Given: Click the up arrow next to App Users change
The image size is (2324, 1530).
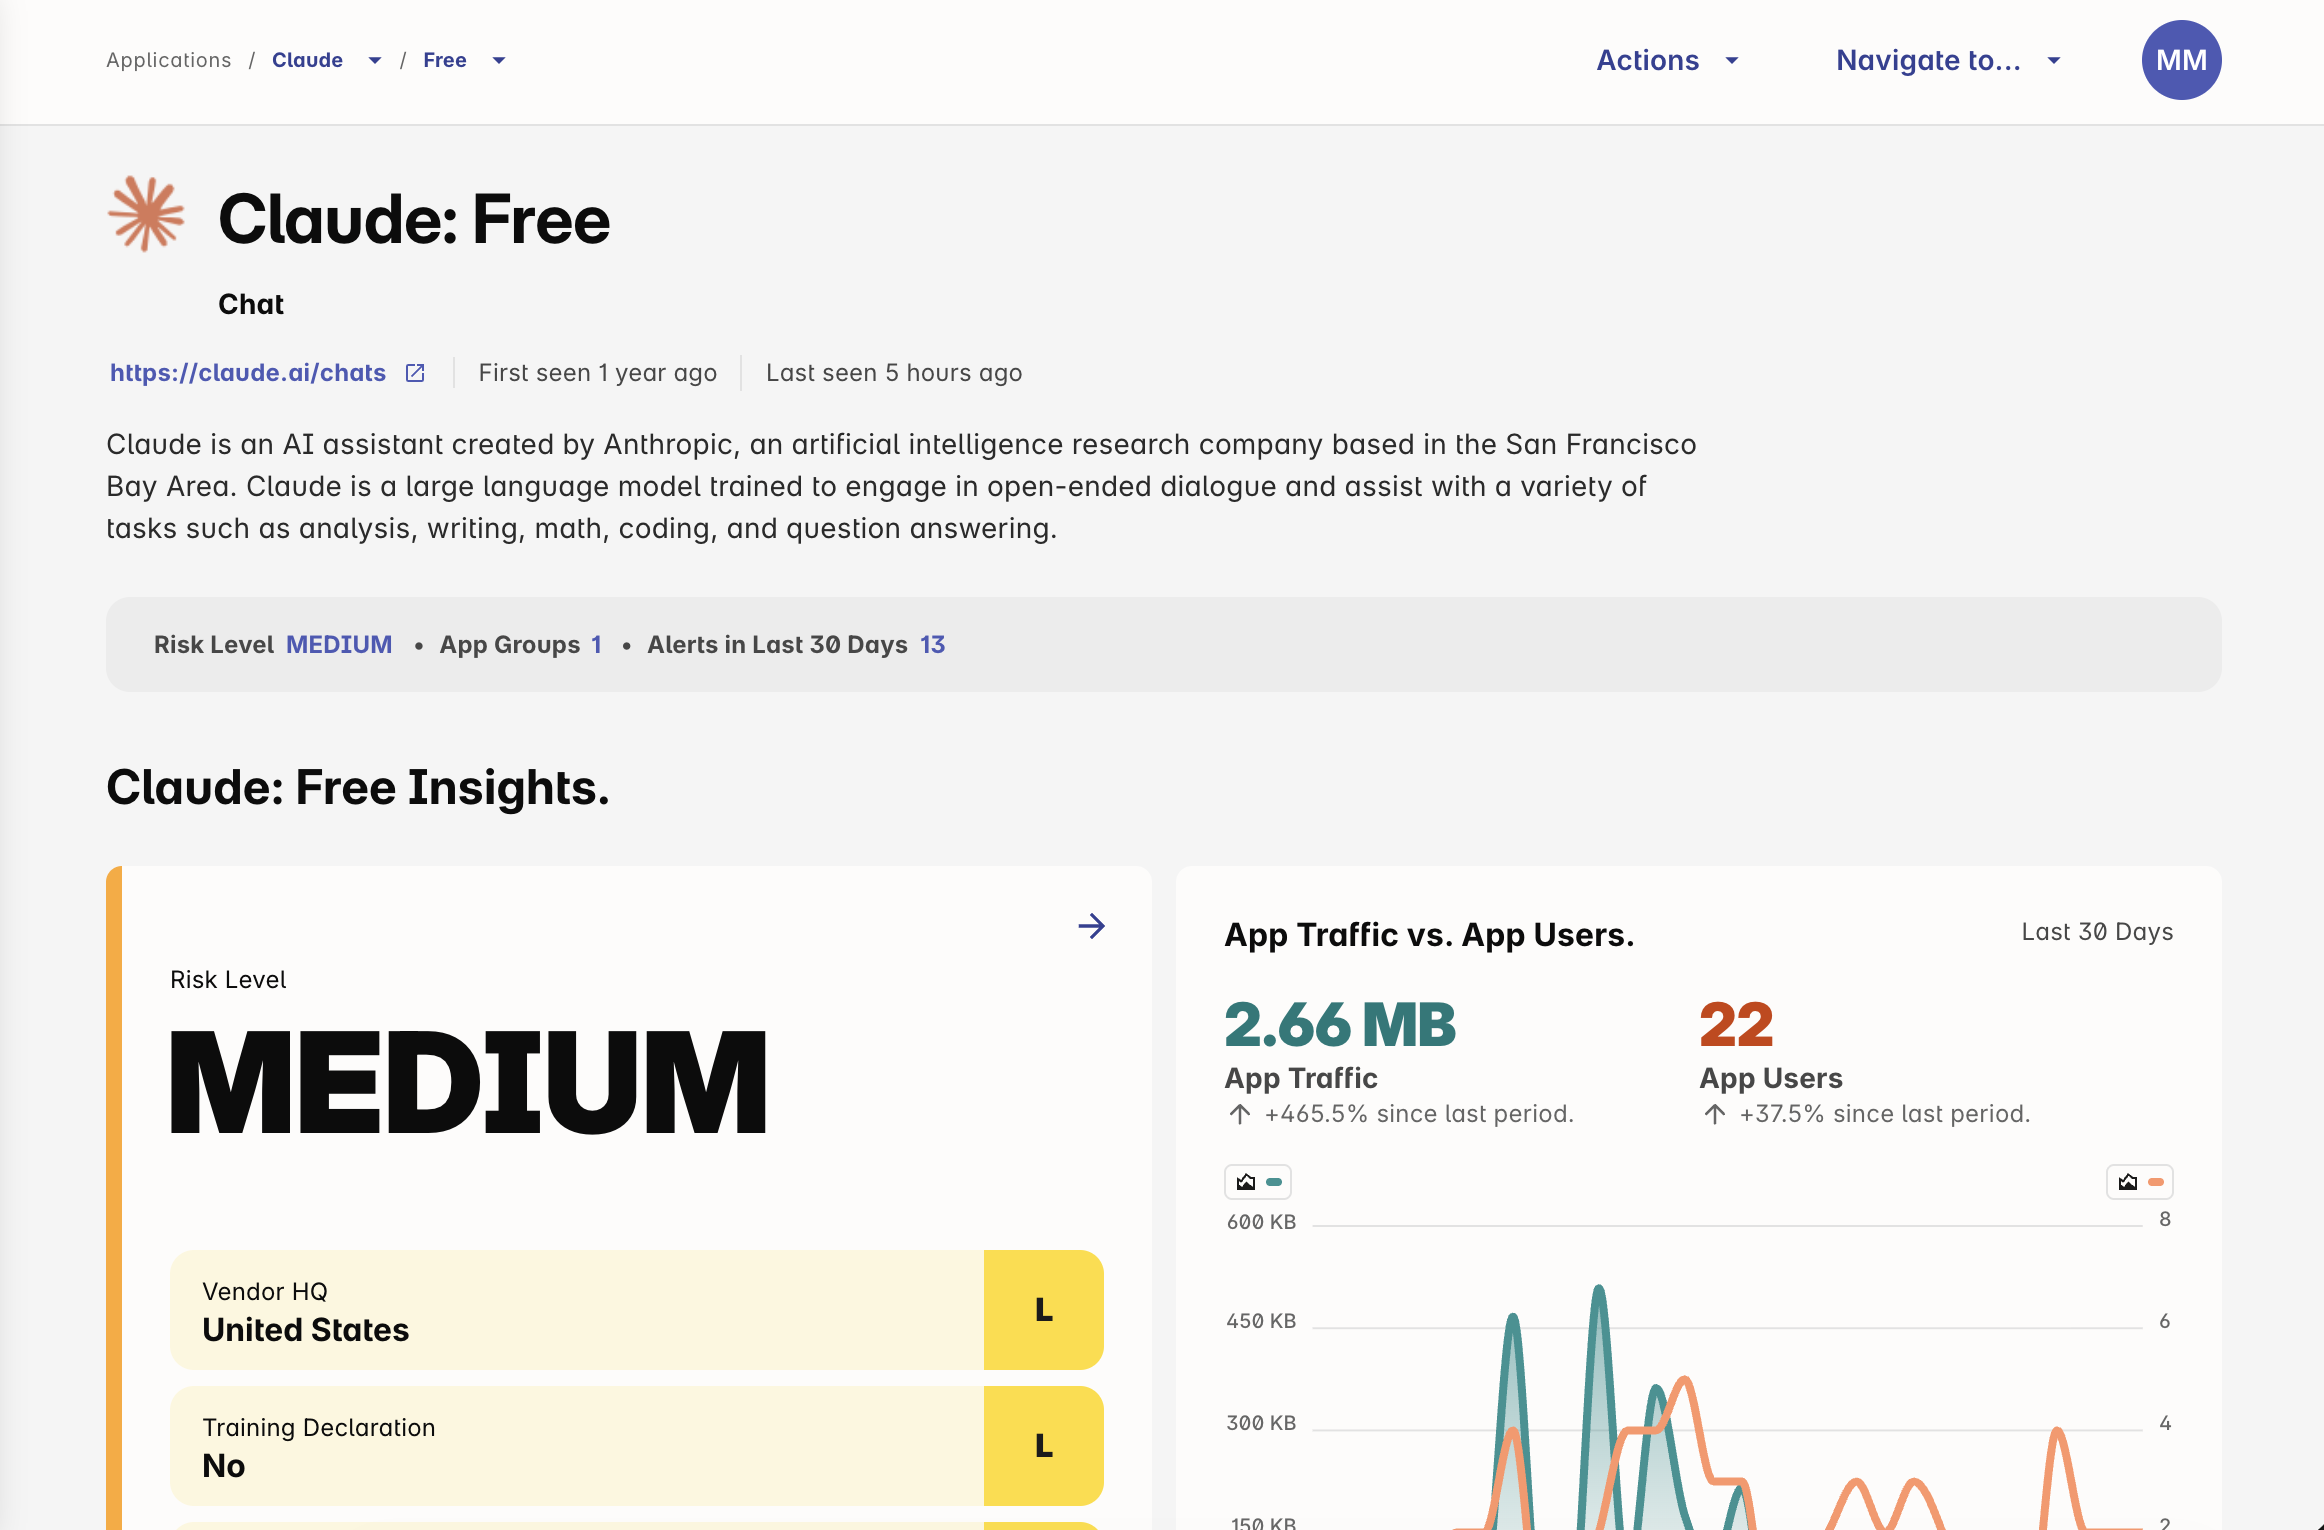Looking at the screenshot, I should (x=1714, y=1114).
